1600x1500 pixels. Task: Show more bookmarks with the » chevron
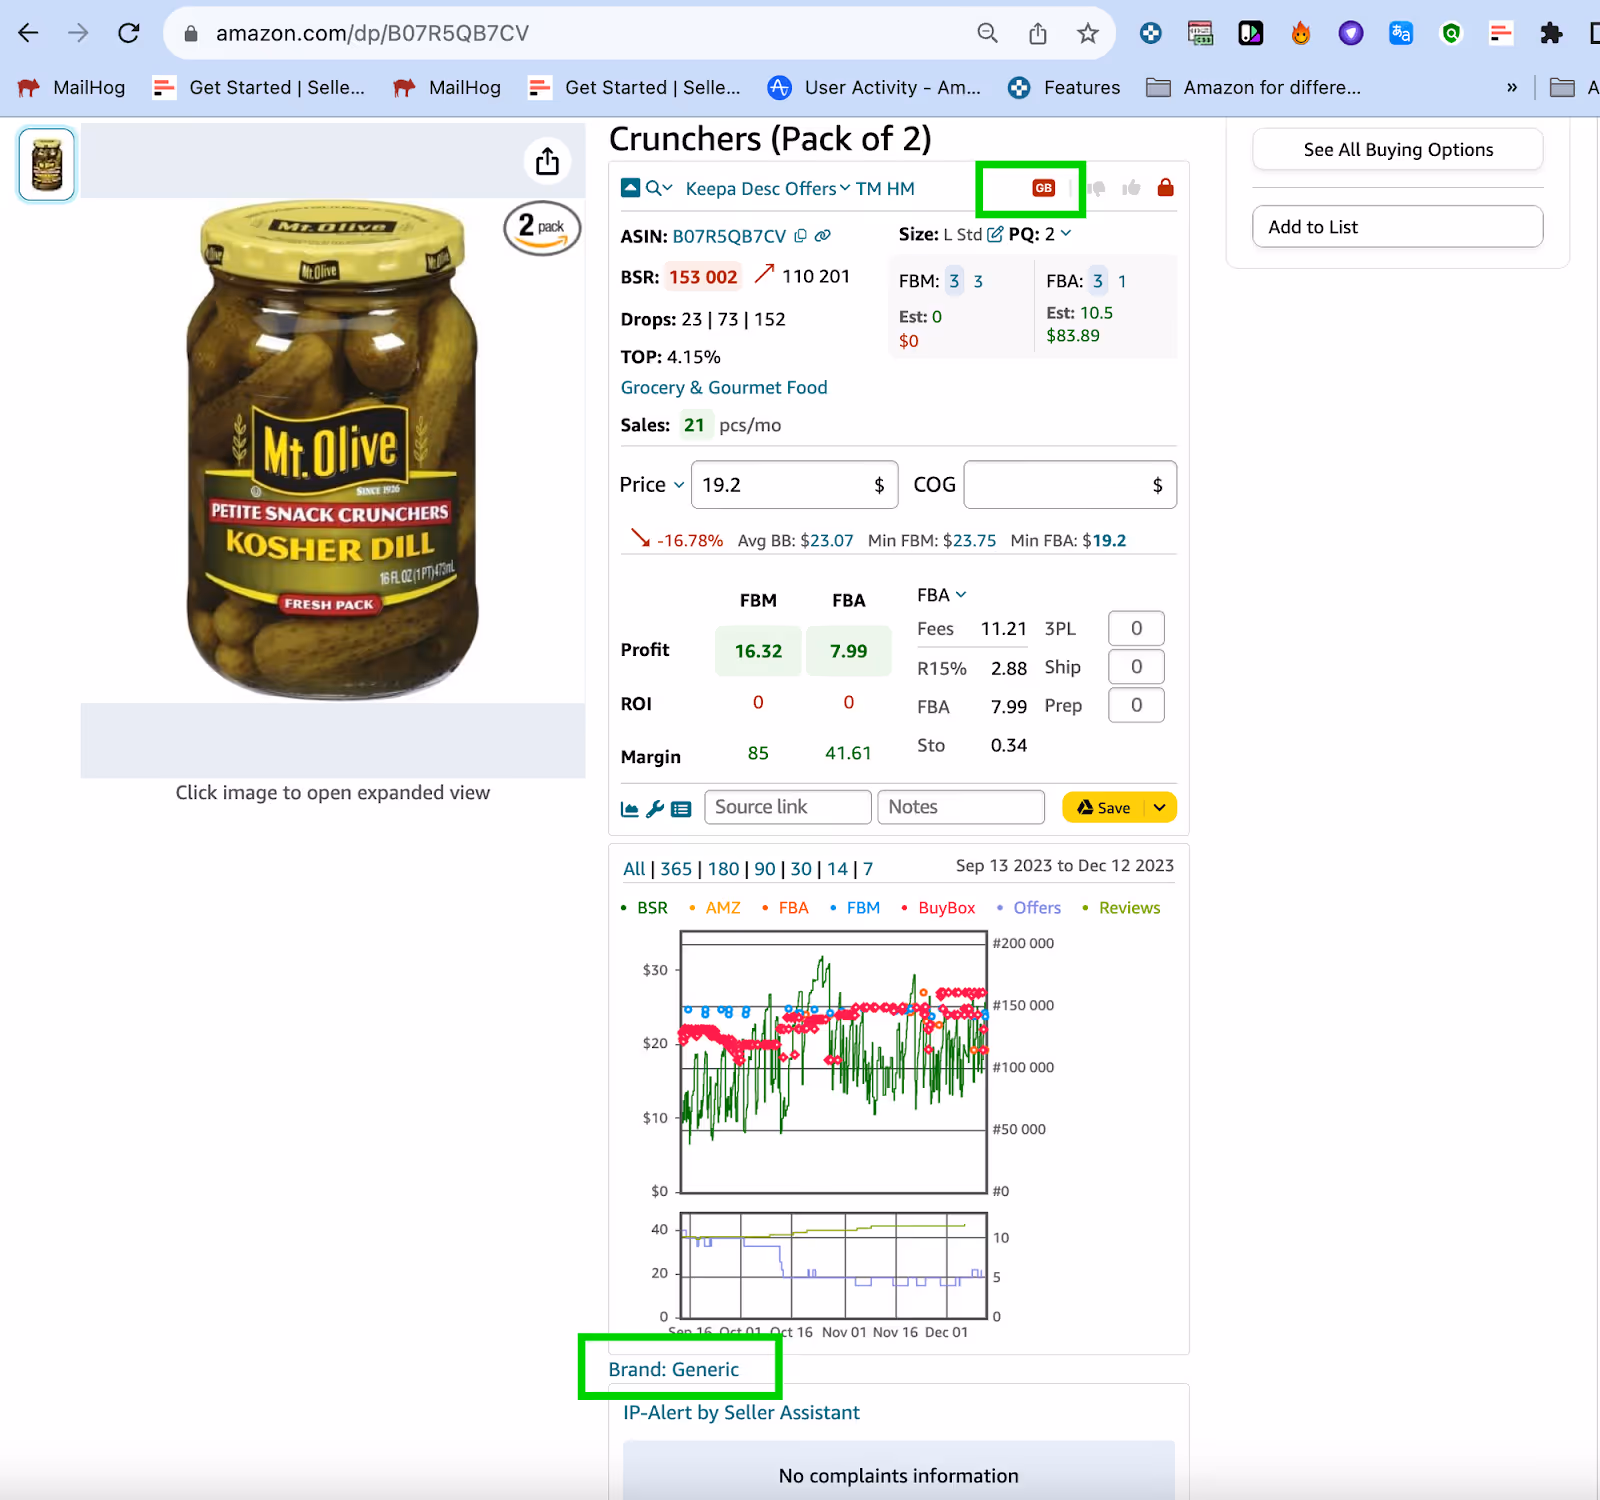point(1512,87)
